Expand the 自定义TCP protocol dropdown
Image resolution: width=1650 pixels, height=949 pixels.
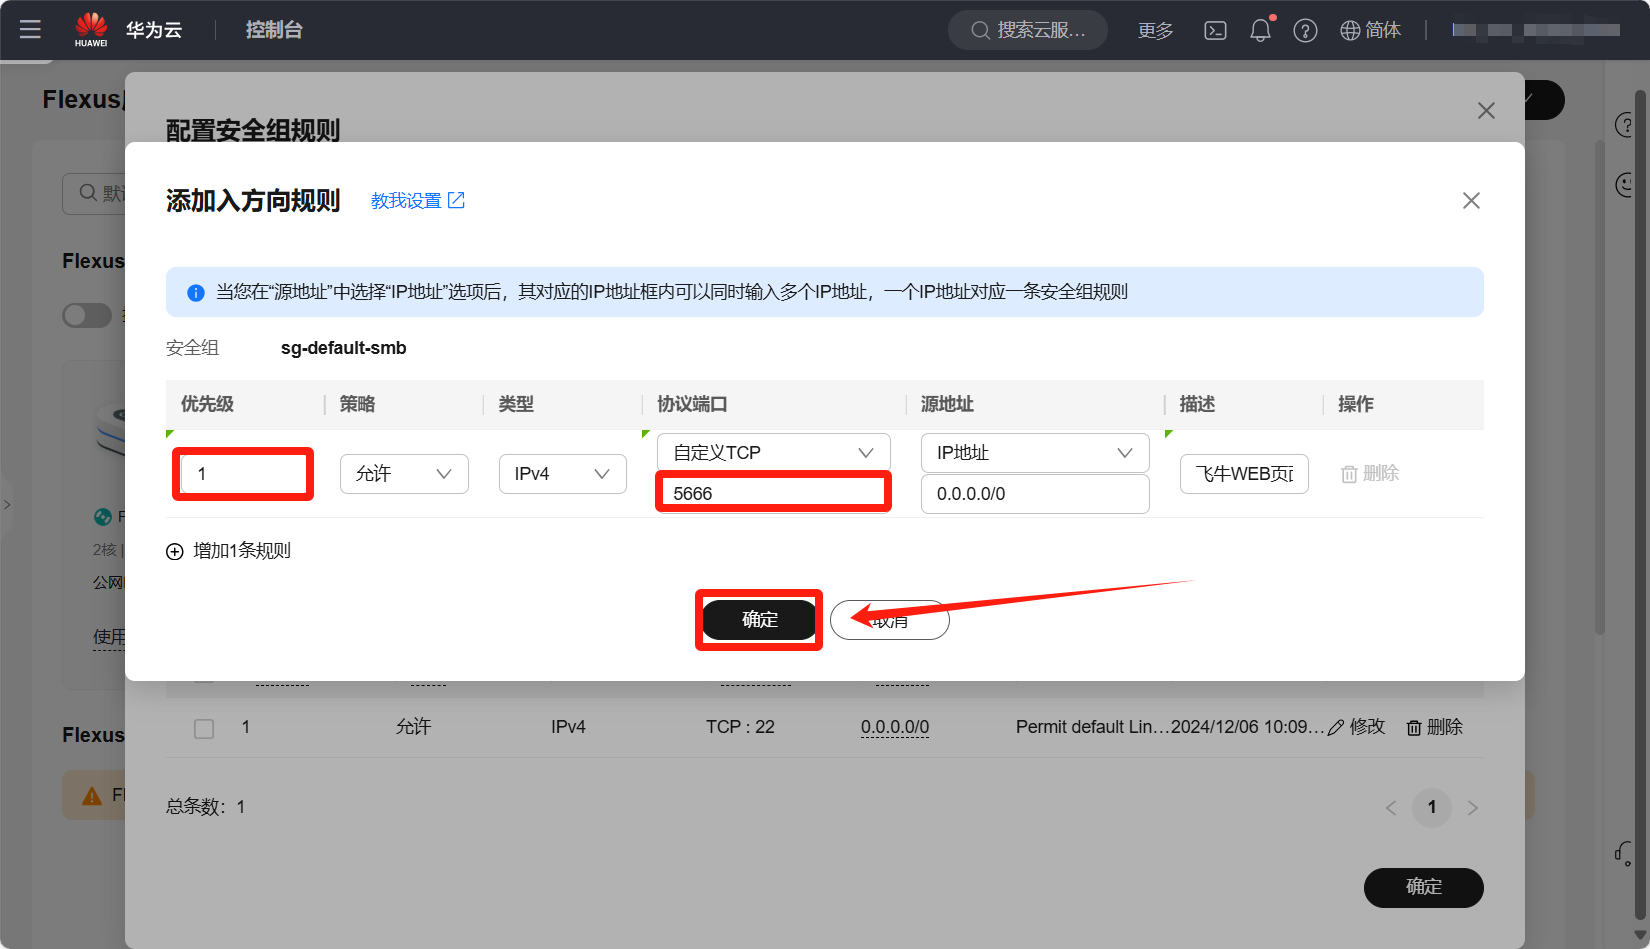point(773,453)
